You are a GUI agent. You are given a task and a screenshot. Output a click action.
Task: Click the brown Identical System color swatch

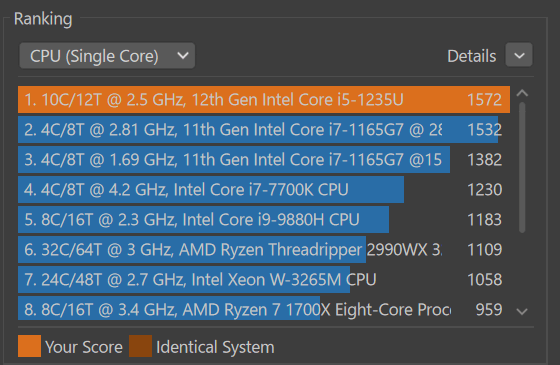tap(140, 346)
